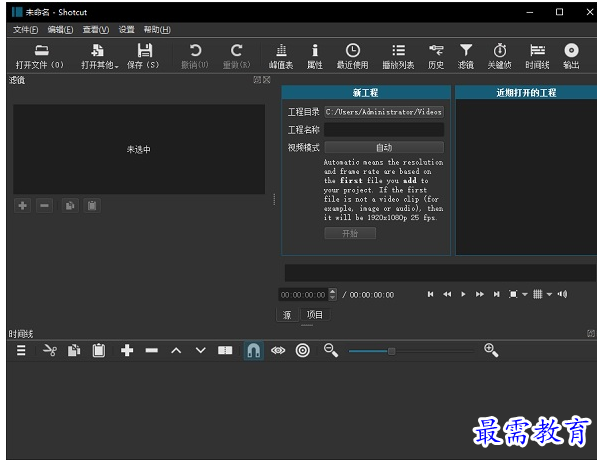Viewport: 597px width, 463px height.
Task: Toggle timeline snapping magnet
Action: pyautogui.click(x=254, y=350)
